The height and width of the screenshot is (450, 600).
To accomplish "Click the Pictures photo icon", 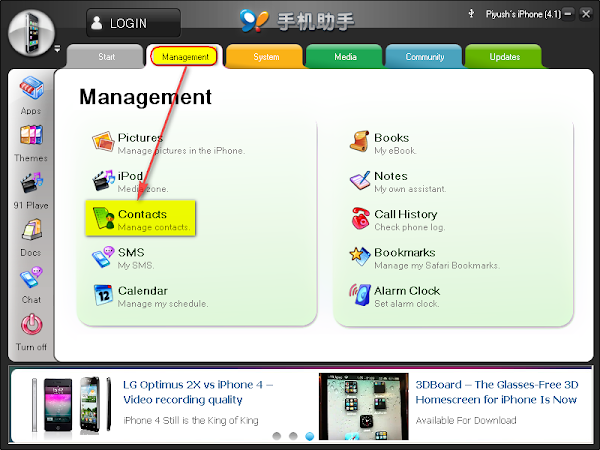I will click(103, 142).
